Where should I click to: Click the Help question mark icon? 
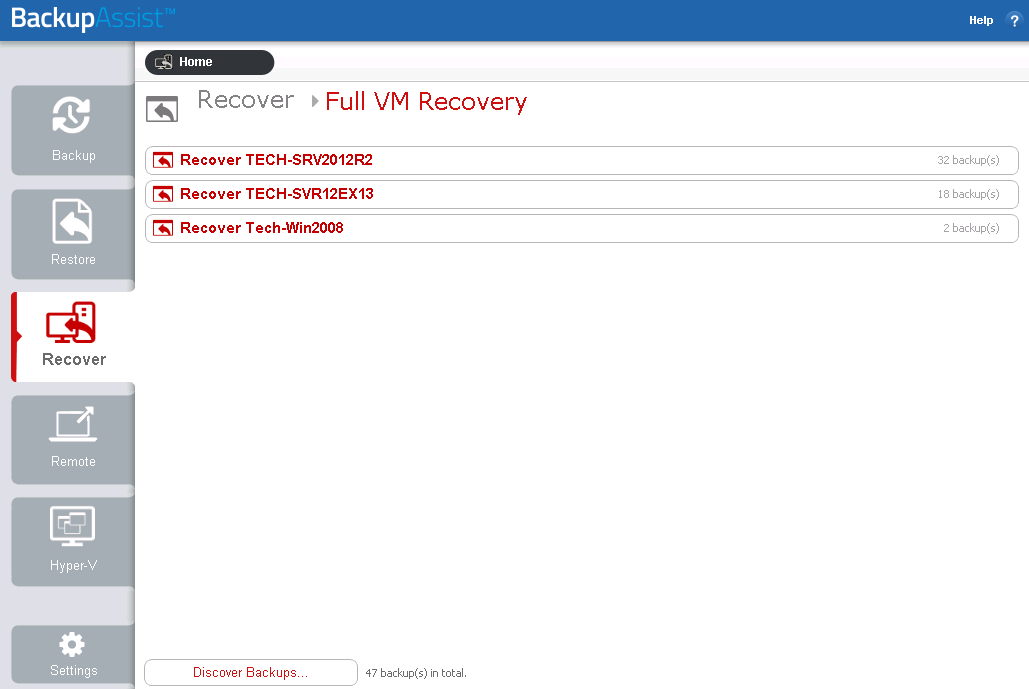pyautogui.click(x=1014, y=20)
